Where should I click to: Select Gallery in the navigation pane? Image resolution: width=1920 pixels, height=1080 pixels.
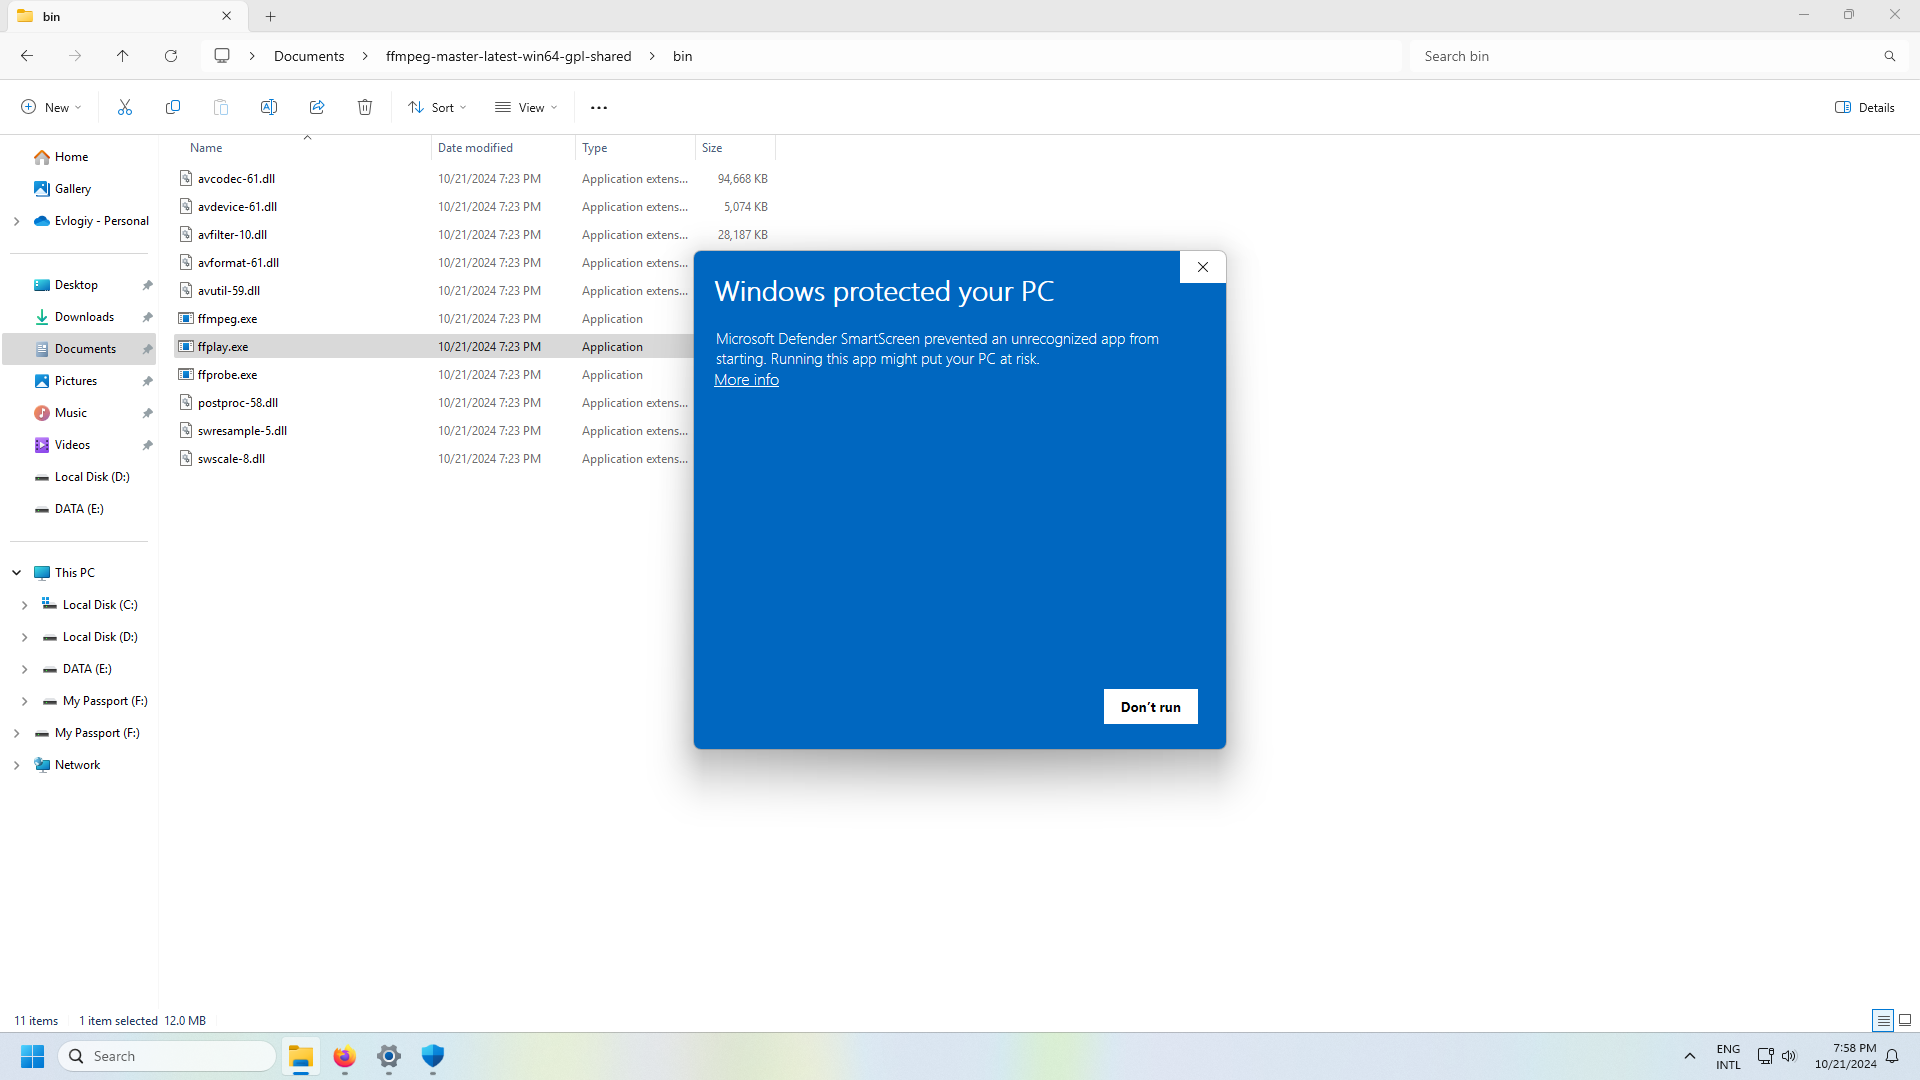point(73,189)
